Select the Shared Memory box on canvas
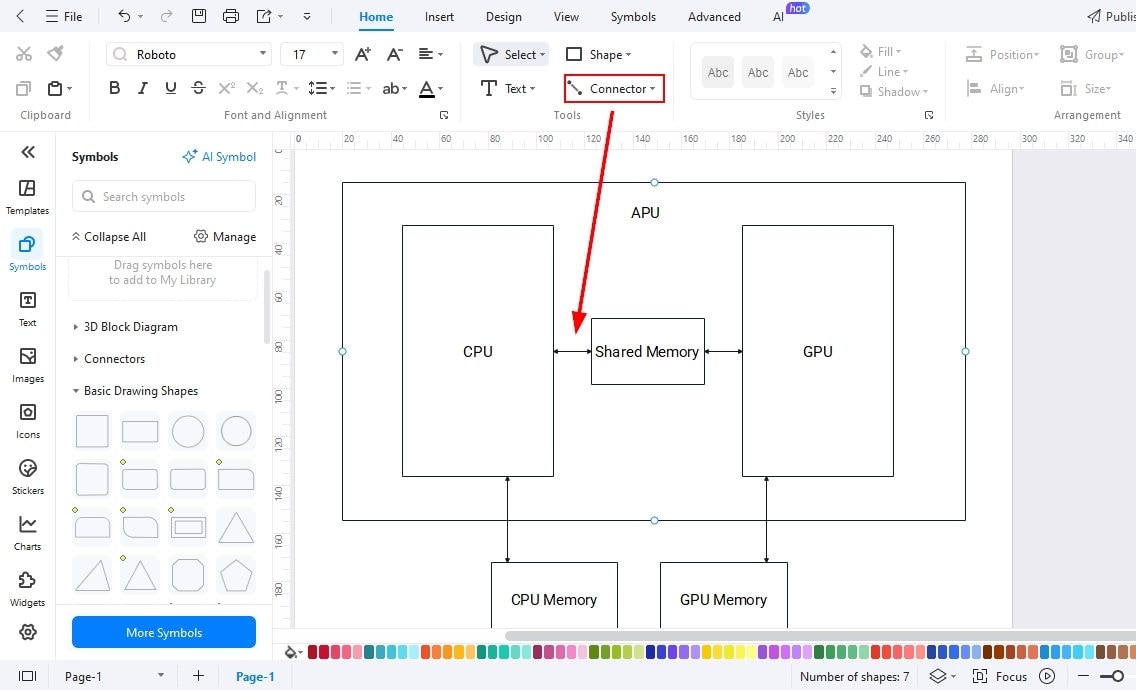 [x=648, y=352]
